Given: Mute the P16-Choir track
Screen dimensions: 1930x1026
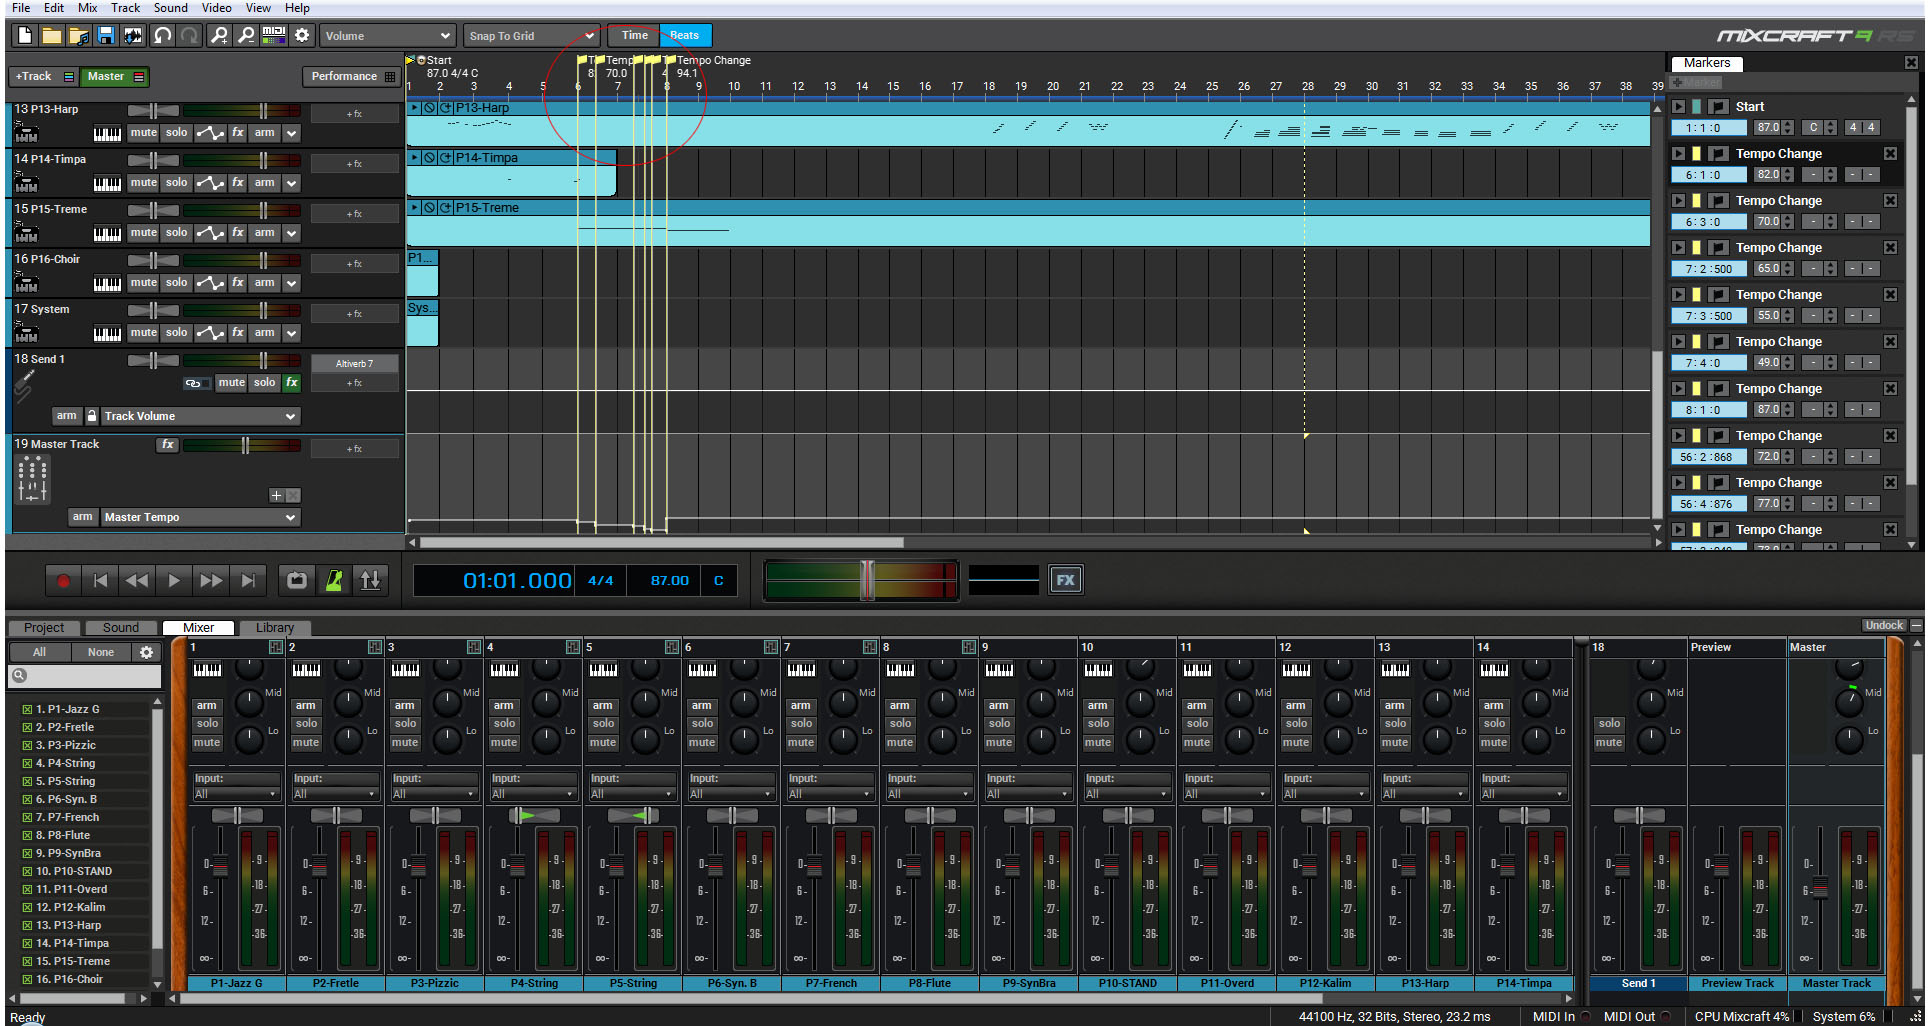Looking at the screenshot, I should click(x=143, y=283).
